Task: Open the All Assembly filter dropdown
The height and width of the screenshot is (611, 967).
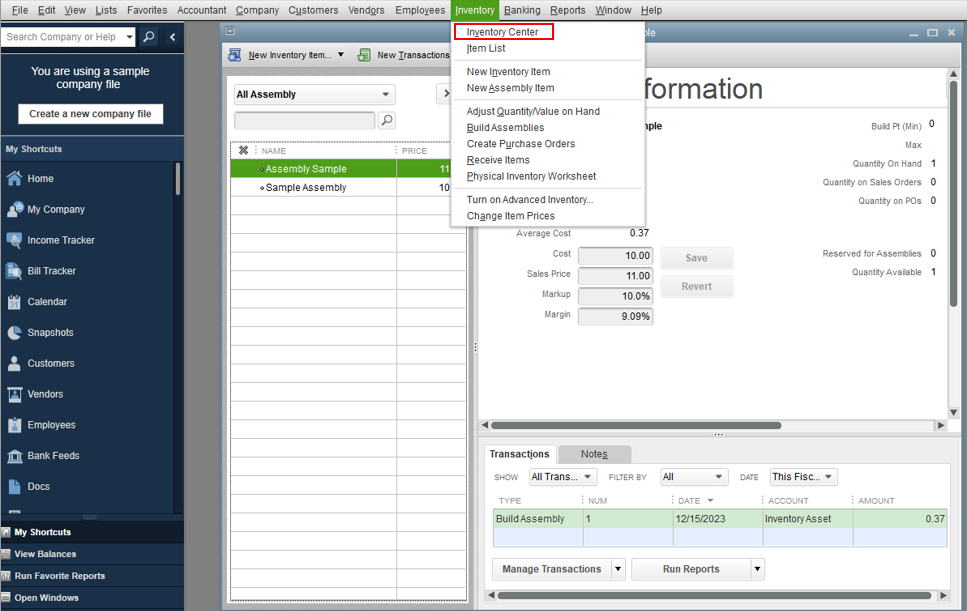Action: (x=315, y=94)
